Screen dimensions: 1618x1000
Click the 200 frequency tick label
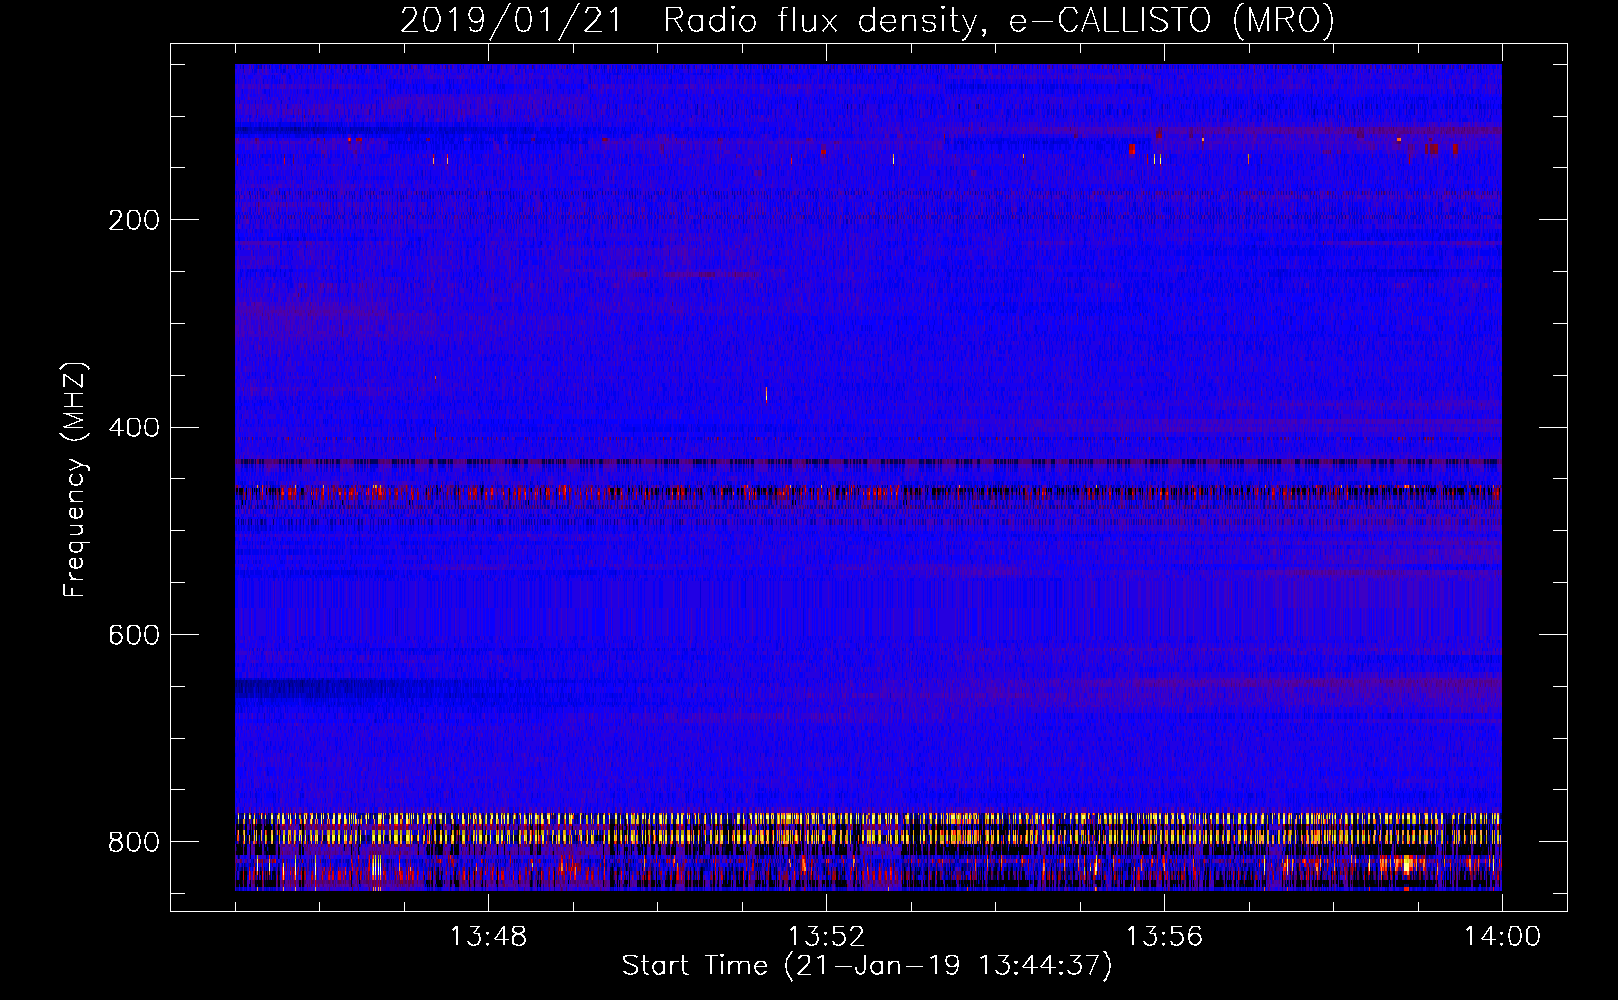point(134,220)
